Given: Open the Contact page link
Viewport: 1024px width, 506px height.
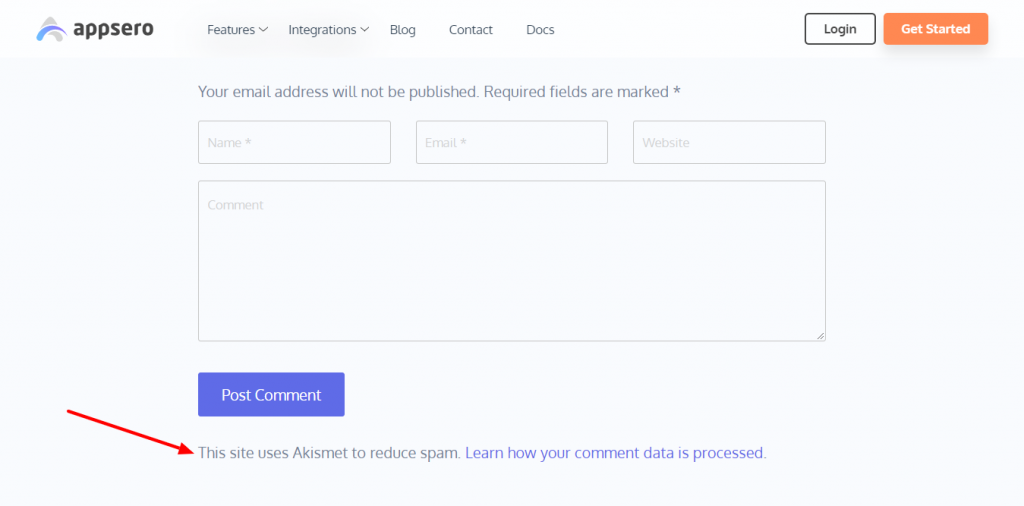Looking at the screenshot, I should tap(471, 29).
